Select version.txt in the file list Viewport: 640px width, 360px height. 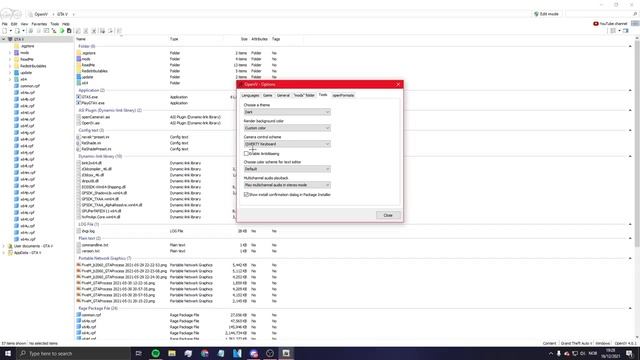click(x=90, y=251)
